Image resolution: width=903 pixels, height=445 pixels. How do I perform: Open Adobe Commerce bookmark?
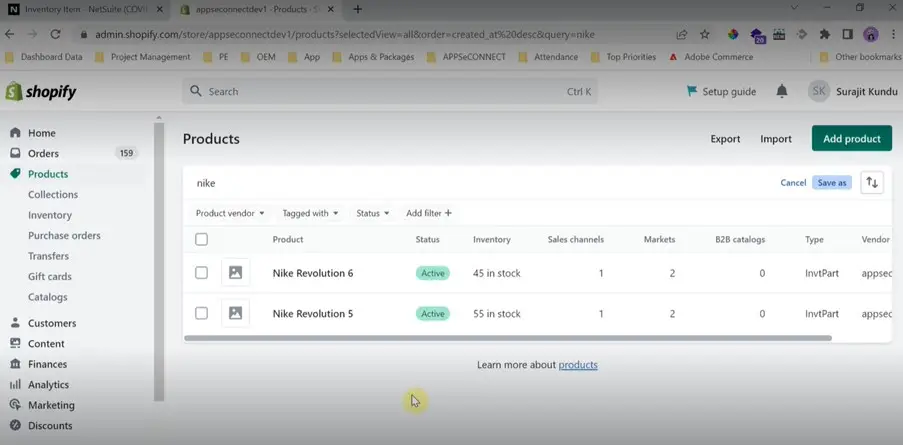pyautogui.click(x=711, y=57)
